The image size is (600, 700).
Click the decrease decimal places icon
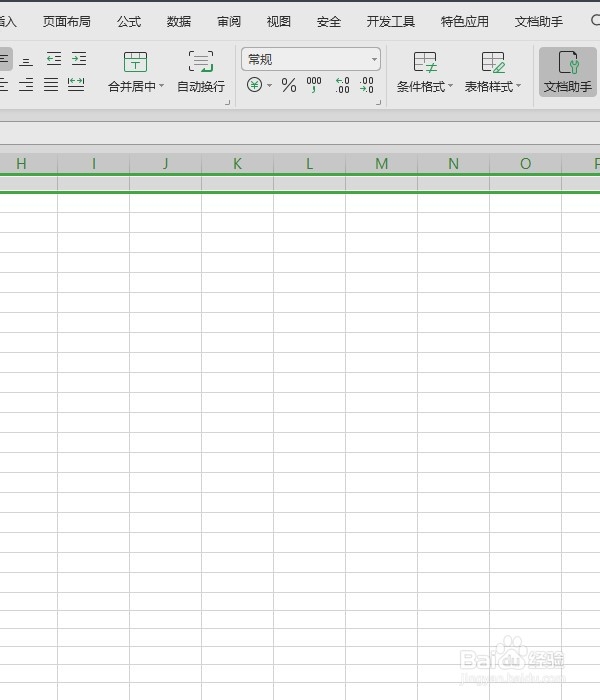(x=367, y=84)
